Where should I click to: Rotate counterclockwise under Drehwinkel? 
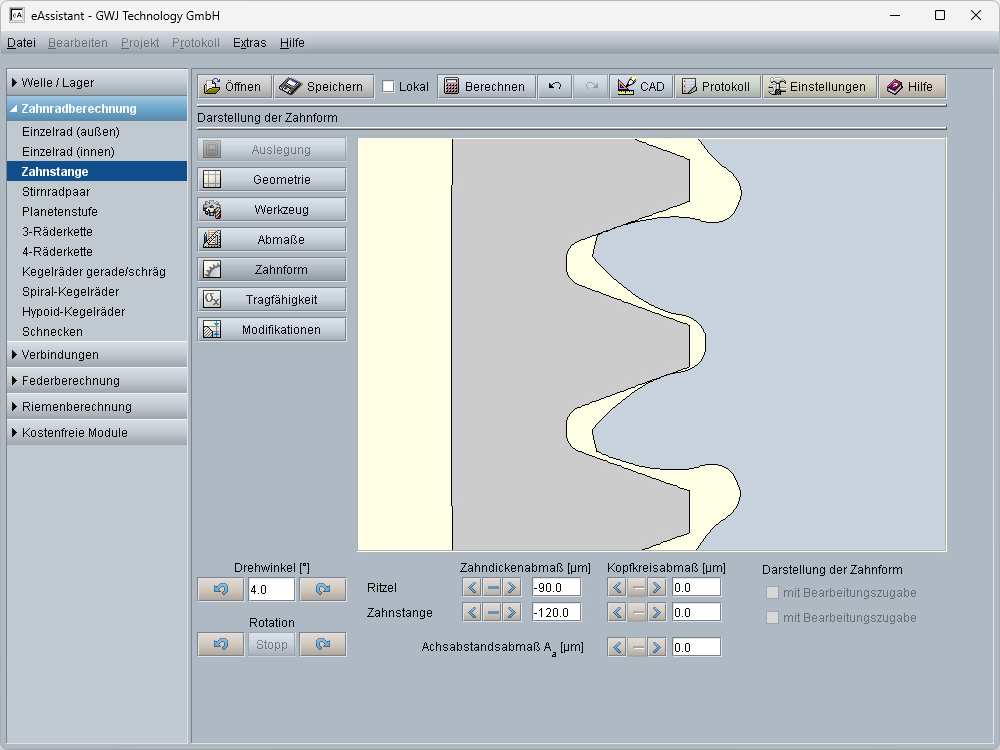click(x=221, y=590)
